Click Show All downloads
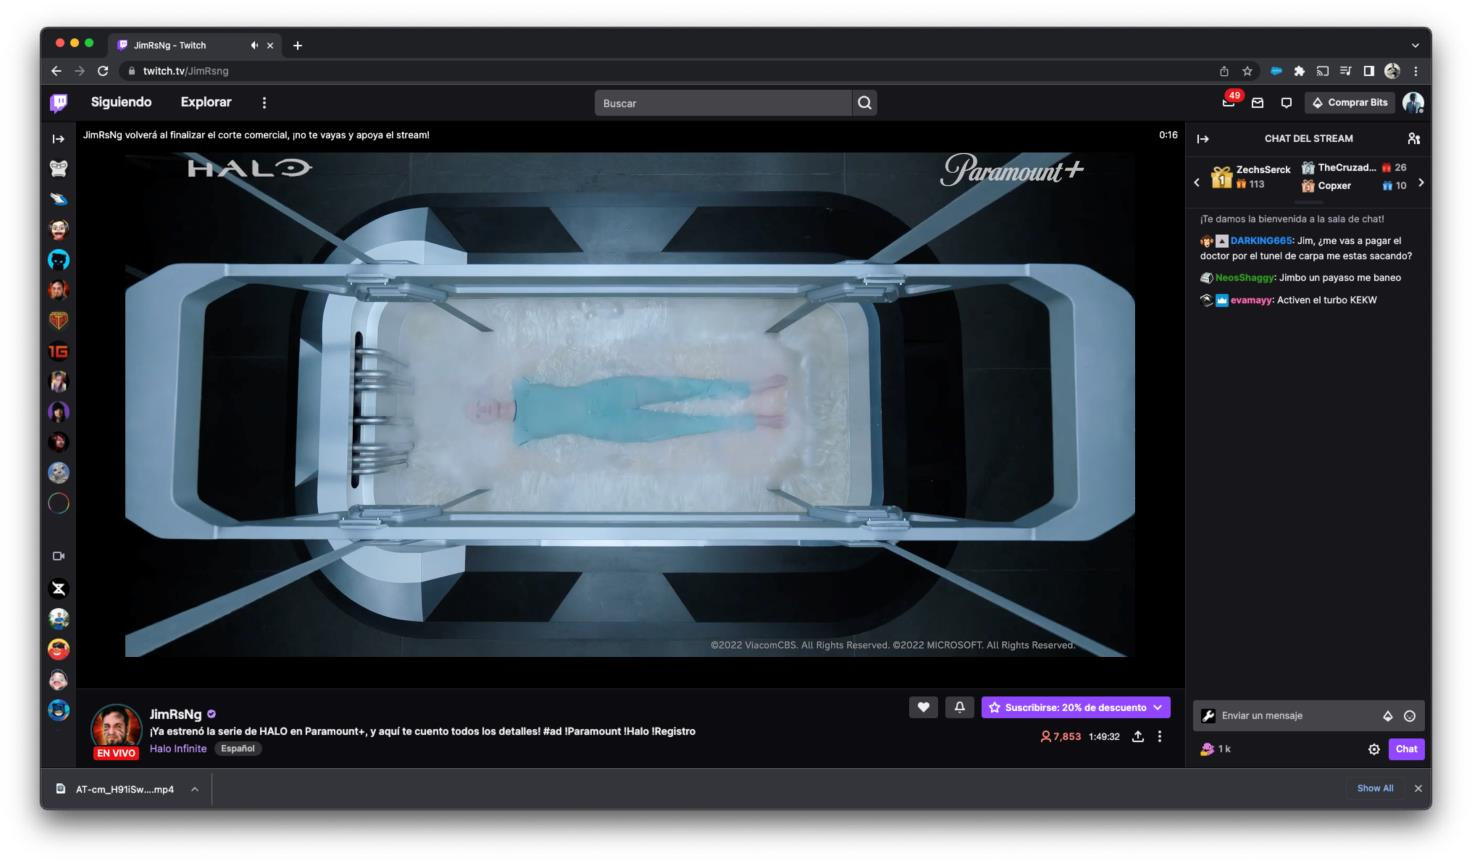Image resolution: width=1472 pixels, height=863 pixels. click(1375, 788)
